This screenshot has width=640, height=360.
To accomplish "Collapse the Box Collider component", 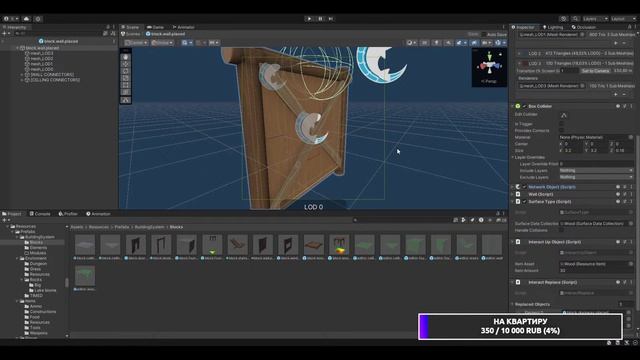I will pos(513,106).
